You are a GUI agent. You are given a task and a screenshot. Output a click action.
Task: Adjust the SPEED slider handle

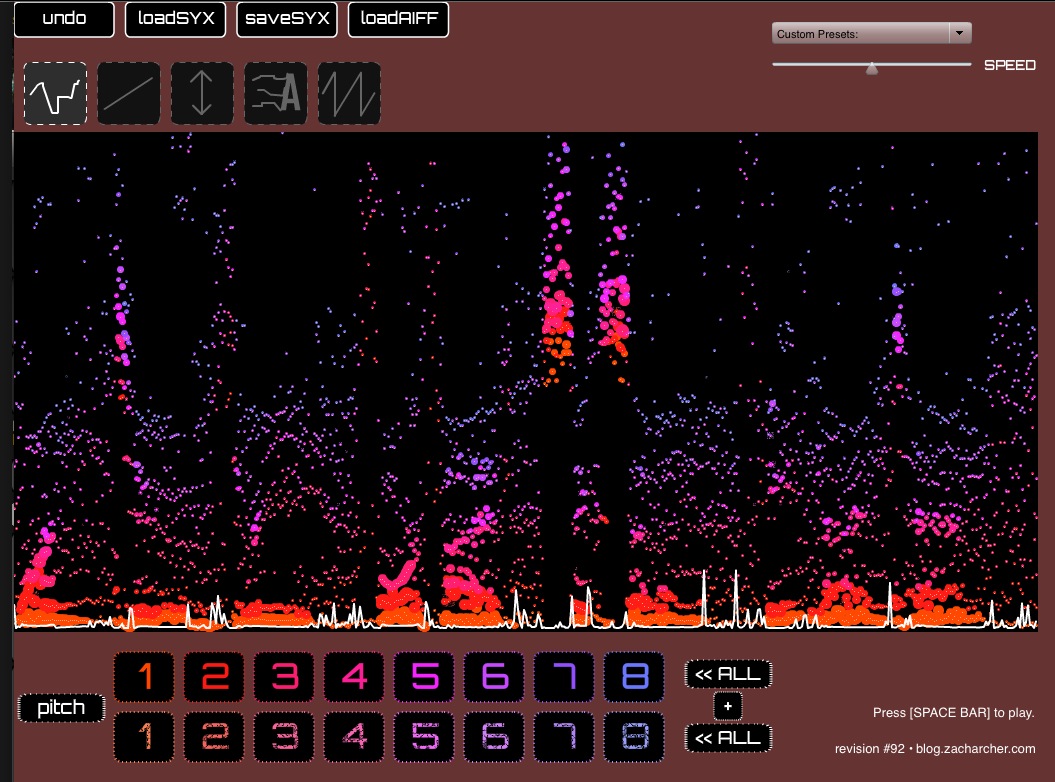871,67
